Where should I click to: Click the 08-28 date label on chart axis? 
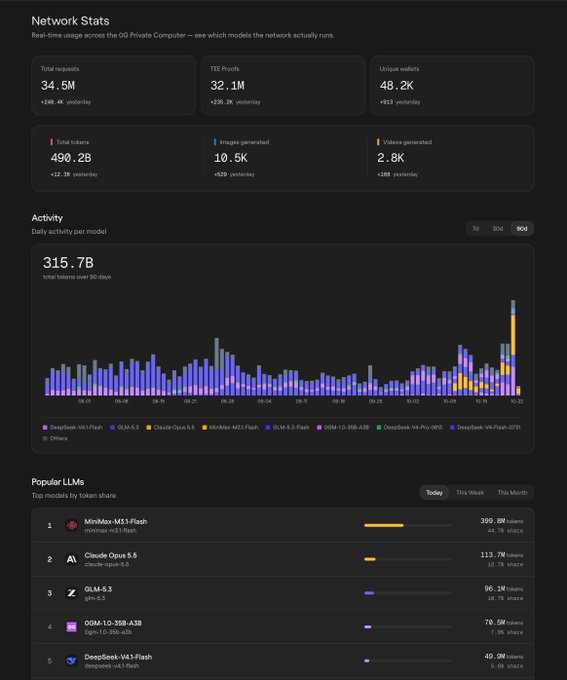point(227,402)
